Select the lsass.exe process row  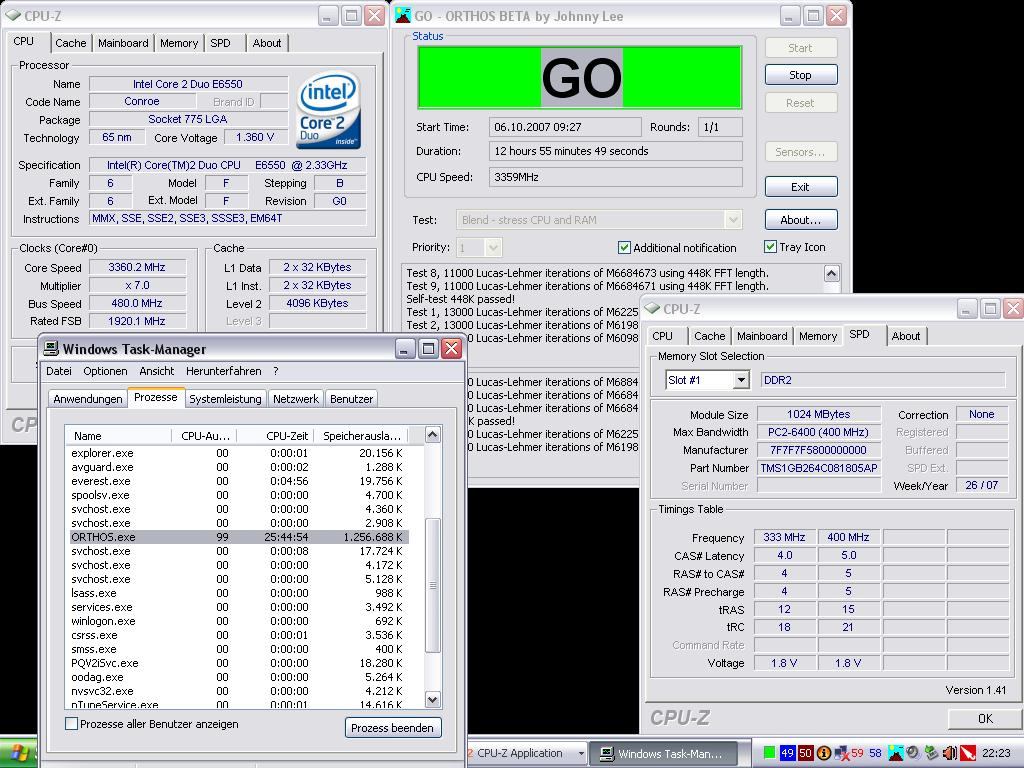pyautogui.click(x=239, y=593)
